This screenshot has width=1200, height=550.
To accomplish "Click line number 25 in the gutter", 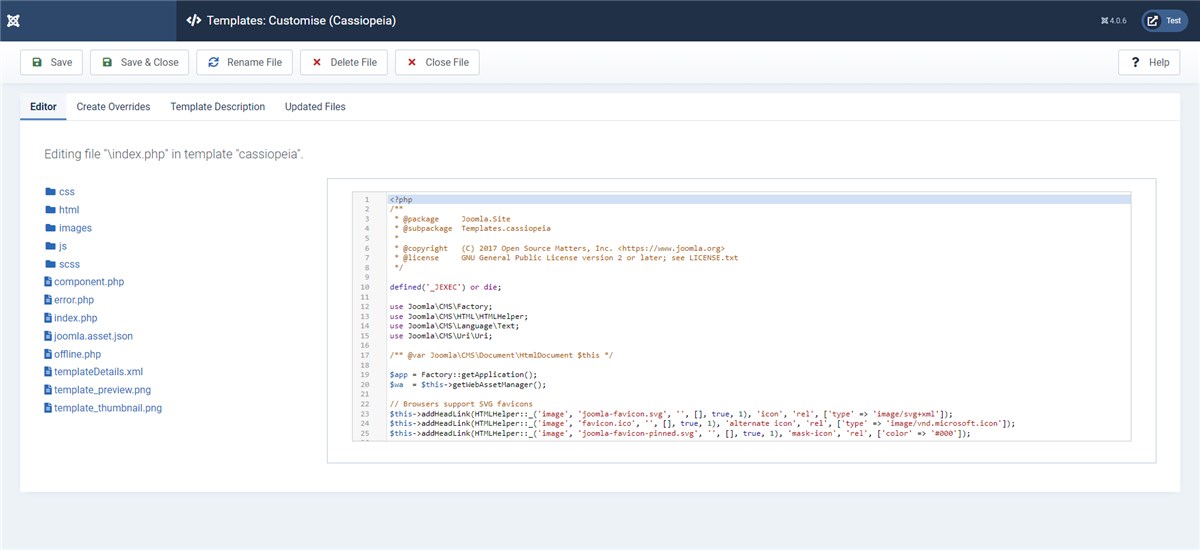I will click(366, 434).
